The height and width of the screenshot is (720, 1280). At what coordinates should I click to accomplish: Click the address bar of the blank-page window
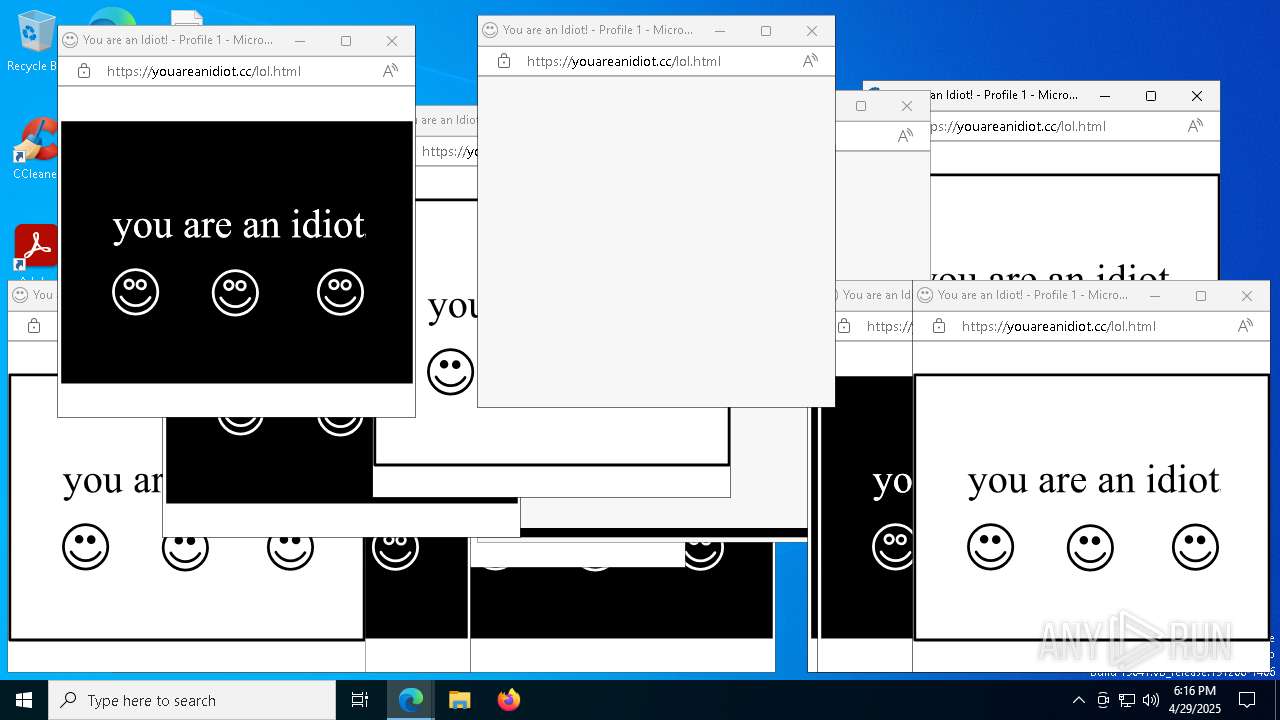[656, 61]
